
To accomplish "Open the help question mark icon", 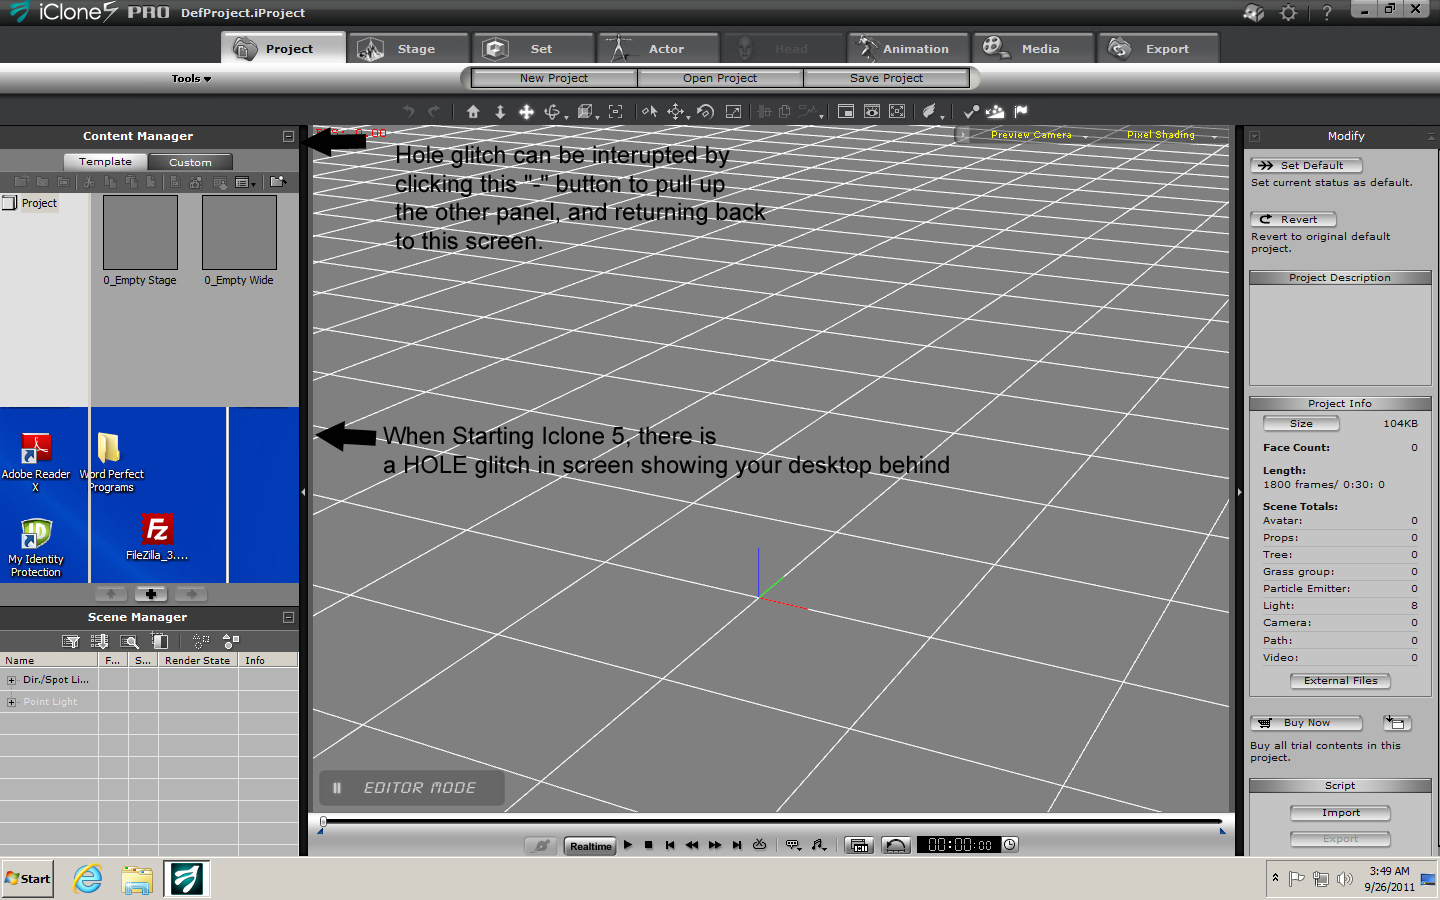I will [1327, 13].
